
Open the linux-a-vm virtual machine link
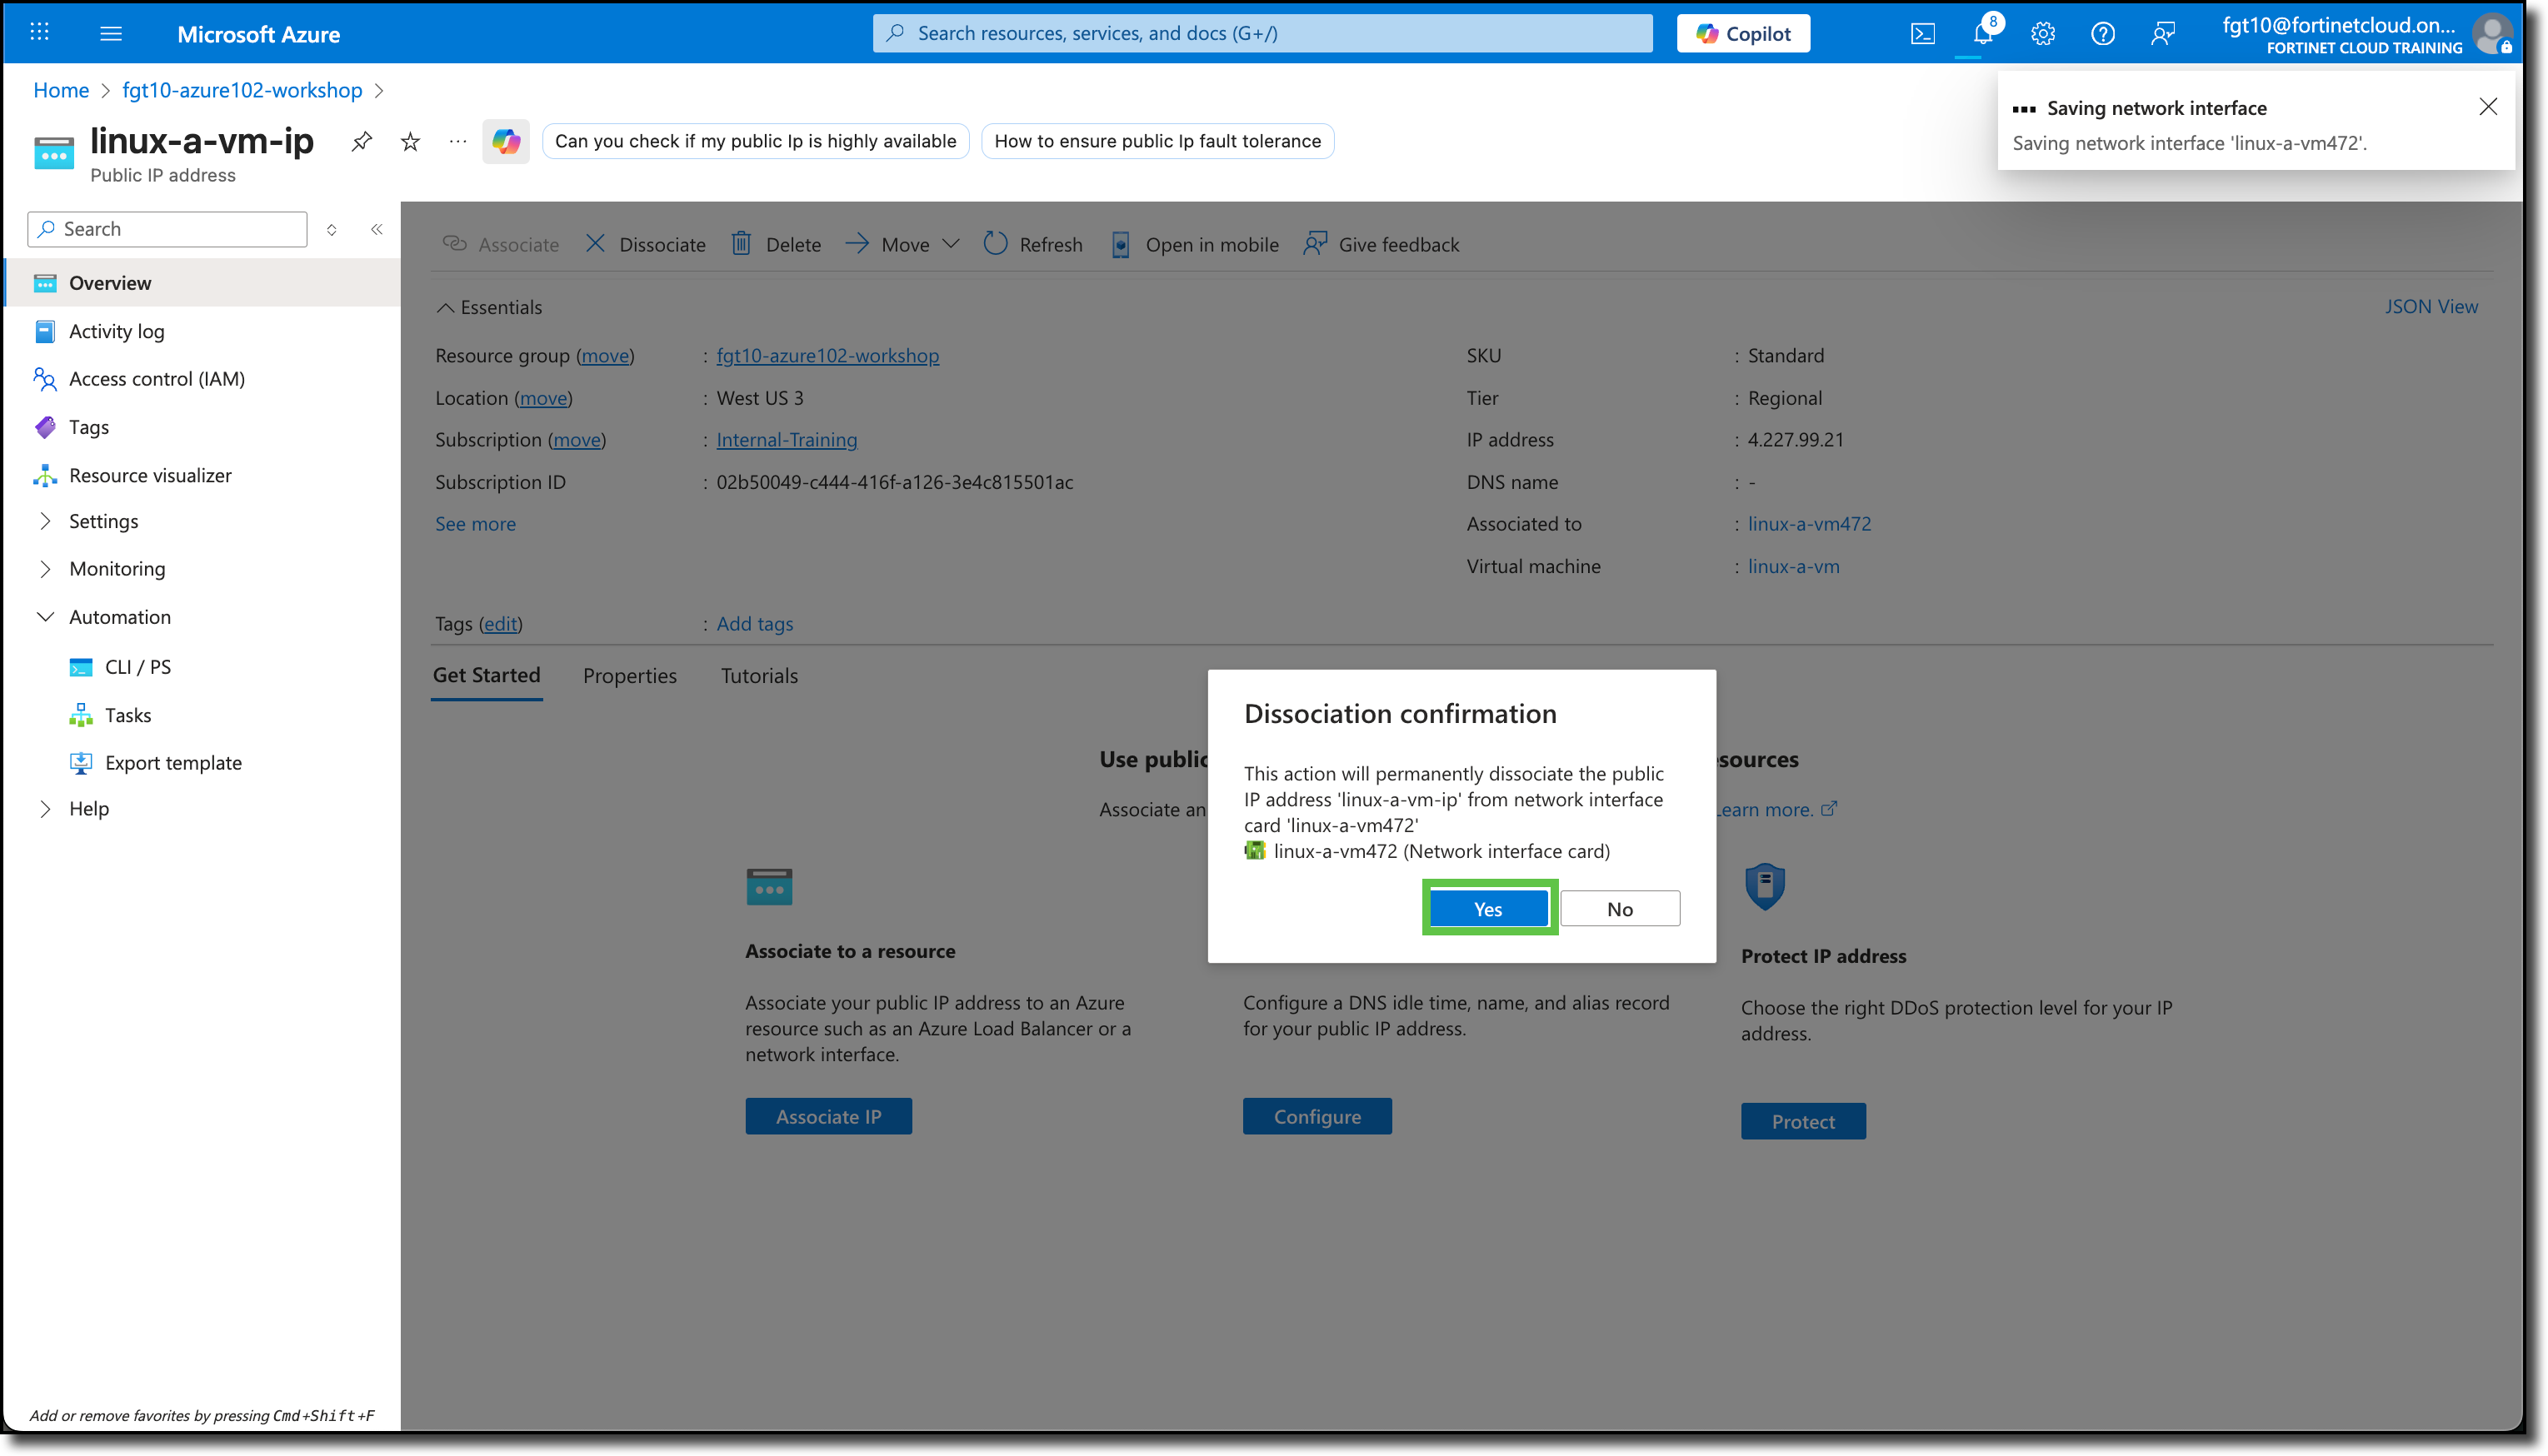pos(1793,566)
